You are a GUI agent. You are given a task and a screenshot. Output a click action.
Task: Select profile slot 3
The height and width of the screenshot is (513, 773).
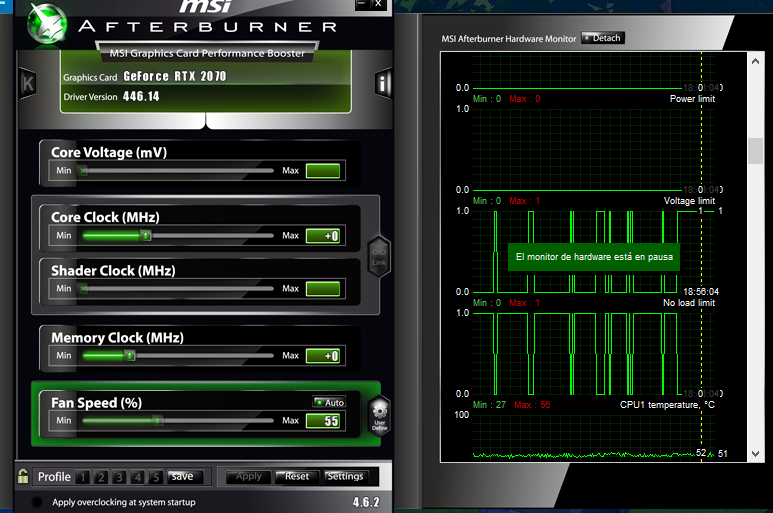119,477
